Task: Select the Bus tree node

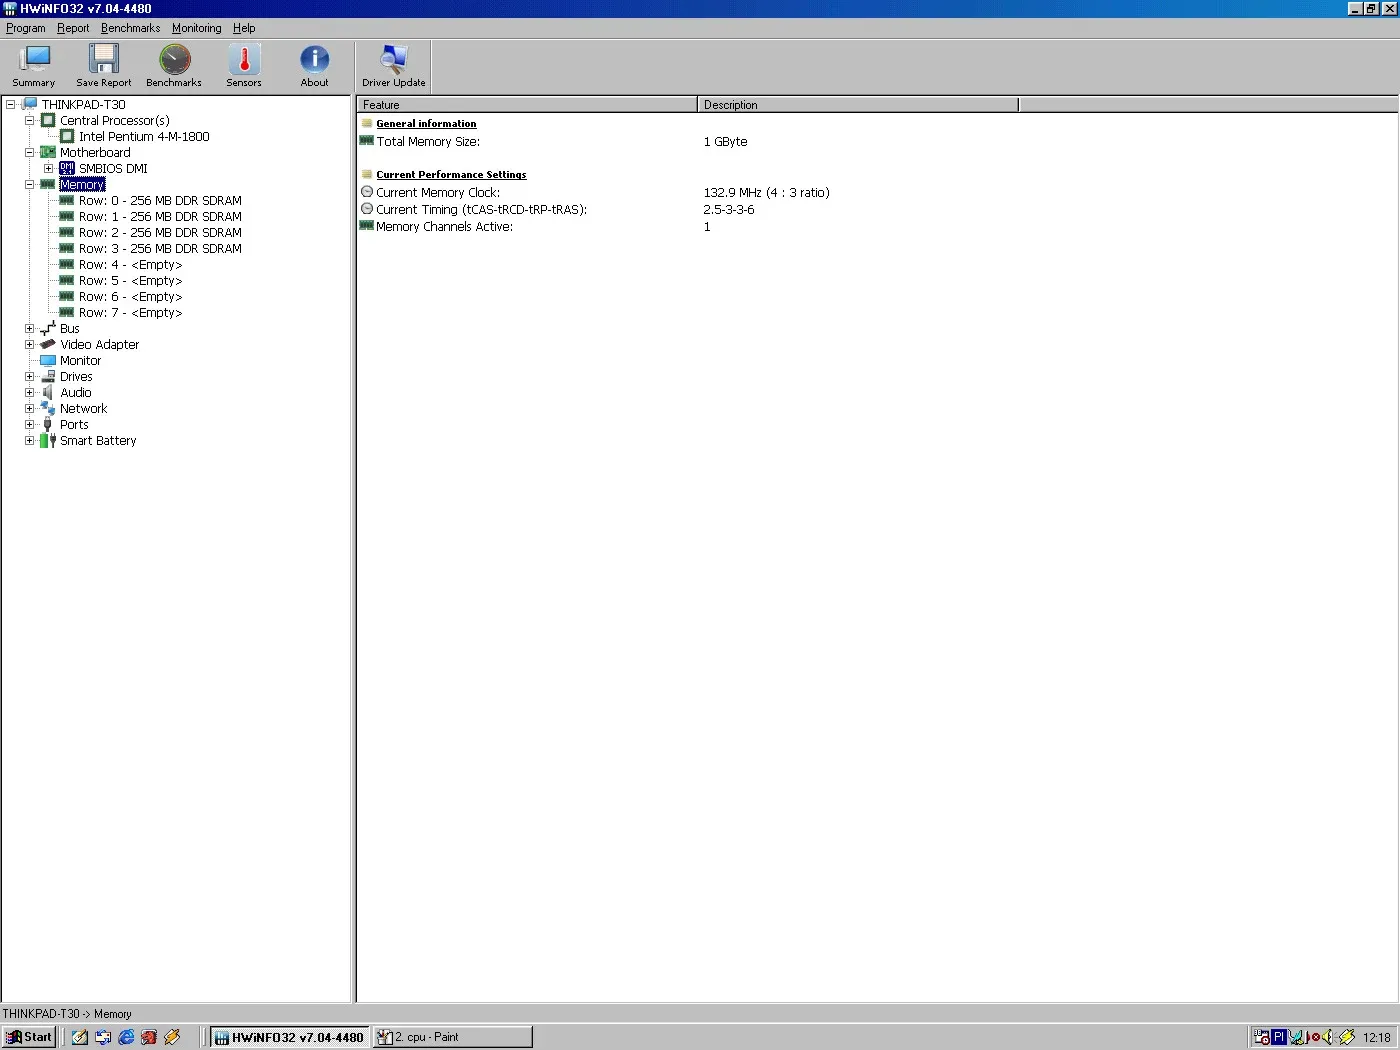Action: 69,329
